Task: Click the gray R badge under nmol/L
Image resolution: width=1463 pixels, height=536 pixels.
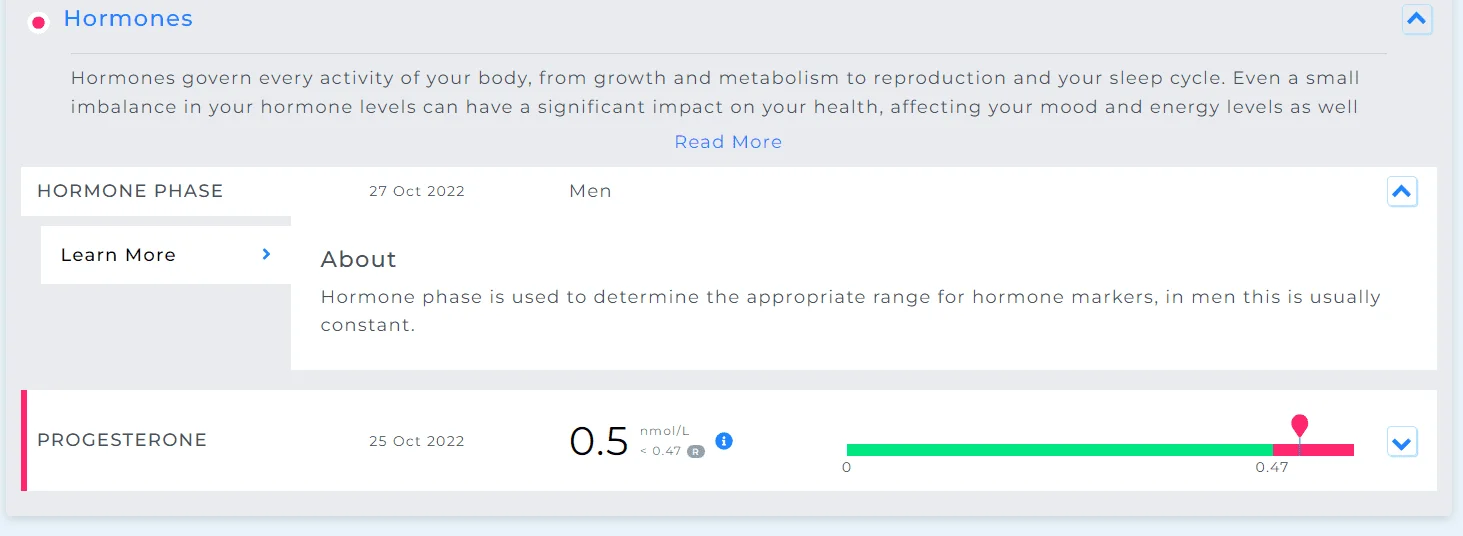Action: 696,451
